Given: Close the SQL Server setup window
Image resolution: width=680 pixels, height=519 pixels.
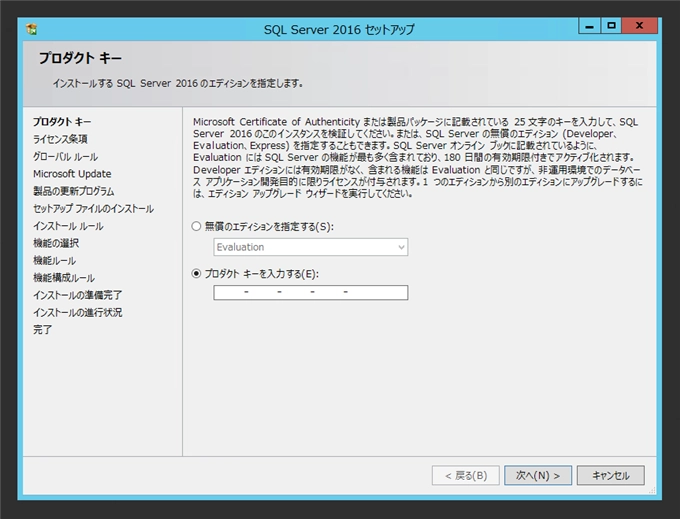Looking at the screenshot, I should tap(640, 26).
